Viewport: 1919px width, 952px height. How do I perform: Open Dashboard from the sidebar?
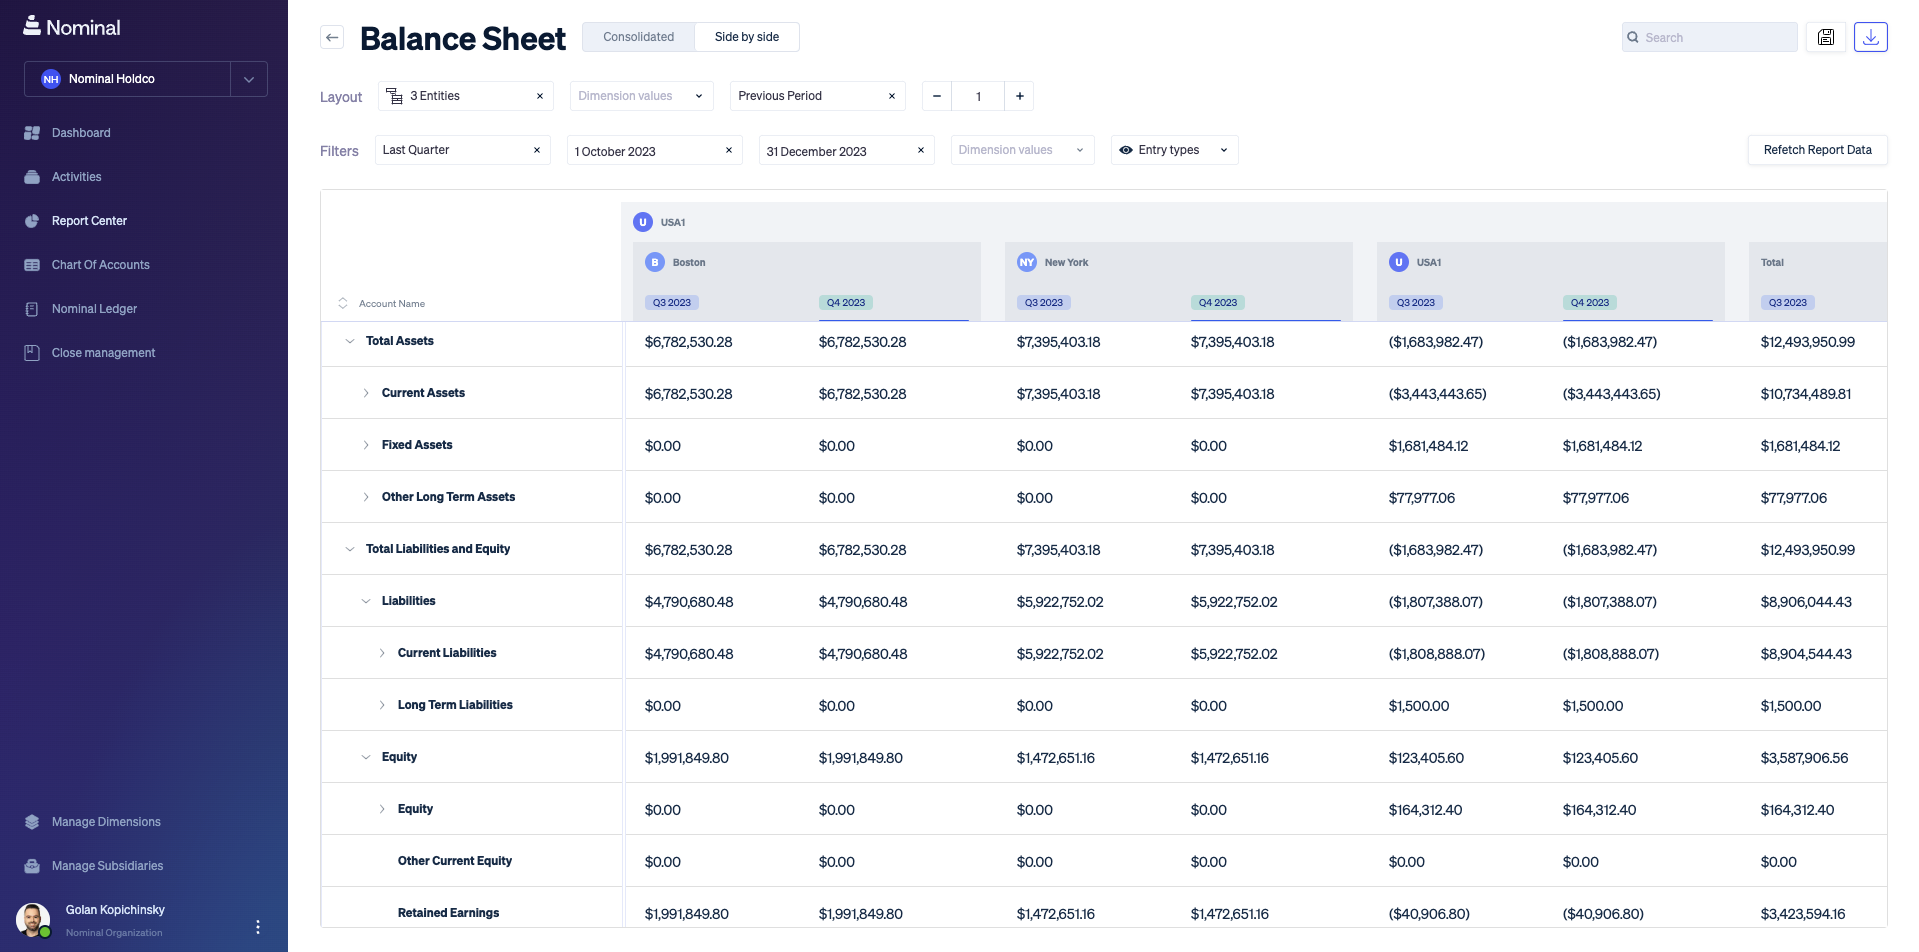pos(81,133)
